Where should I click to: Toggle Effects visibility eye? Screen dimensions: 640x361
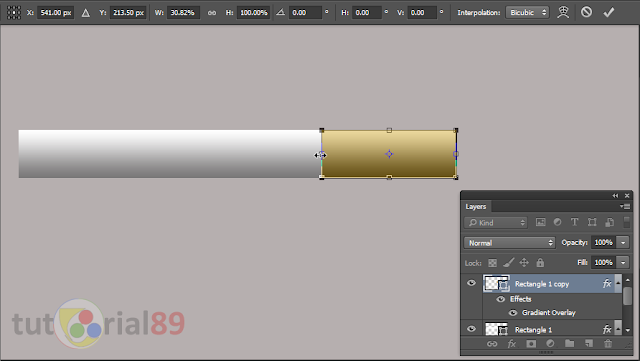tap(500, 299)
